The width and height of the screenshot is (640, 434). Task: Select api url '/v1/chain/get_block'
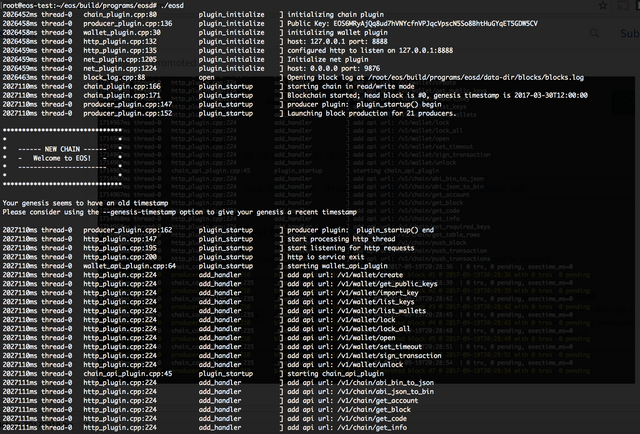coord(374,410)
